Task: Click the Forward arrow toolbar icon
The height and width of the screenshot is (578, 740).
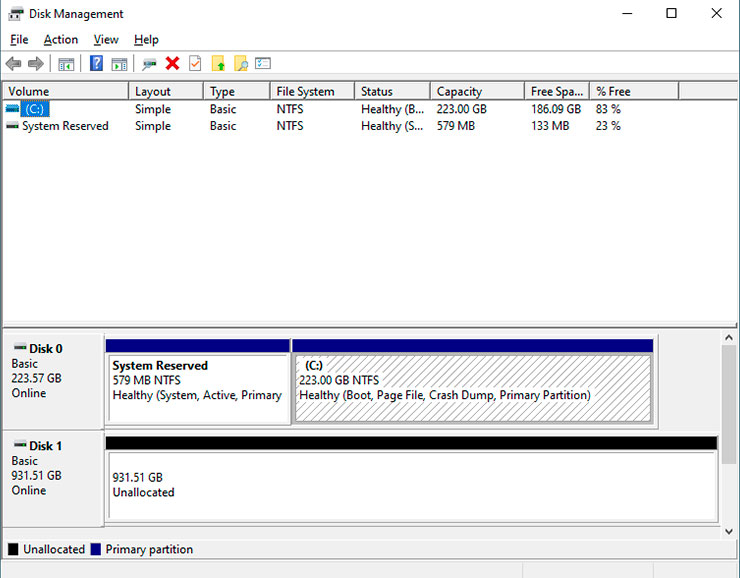Action: 36,63
